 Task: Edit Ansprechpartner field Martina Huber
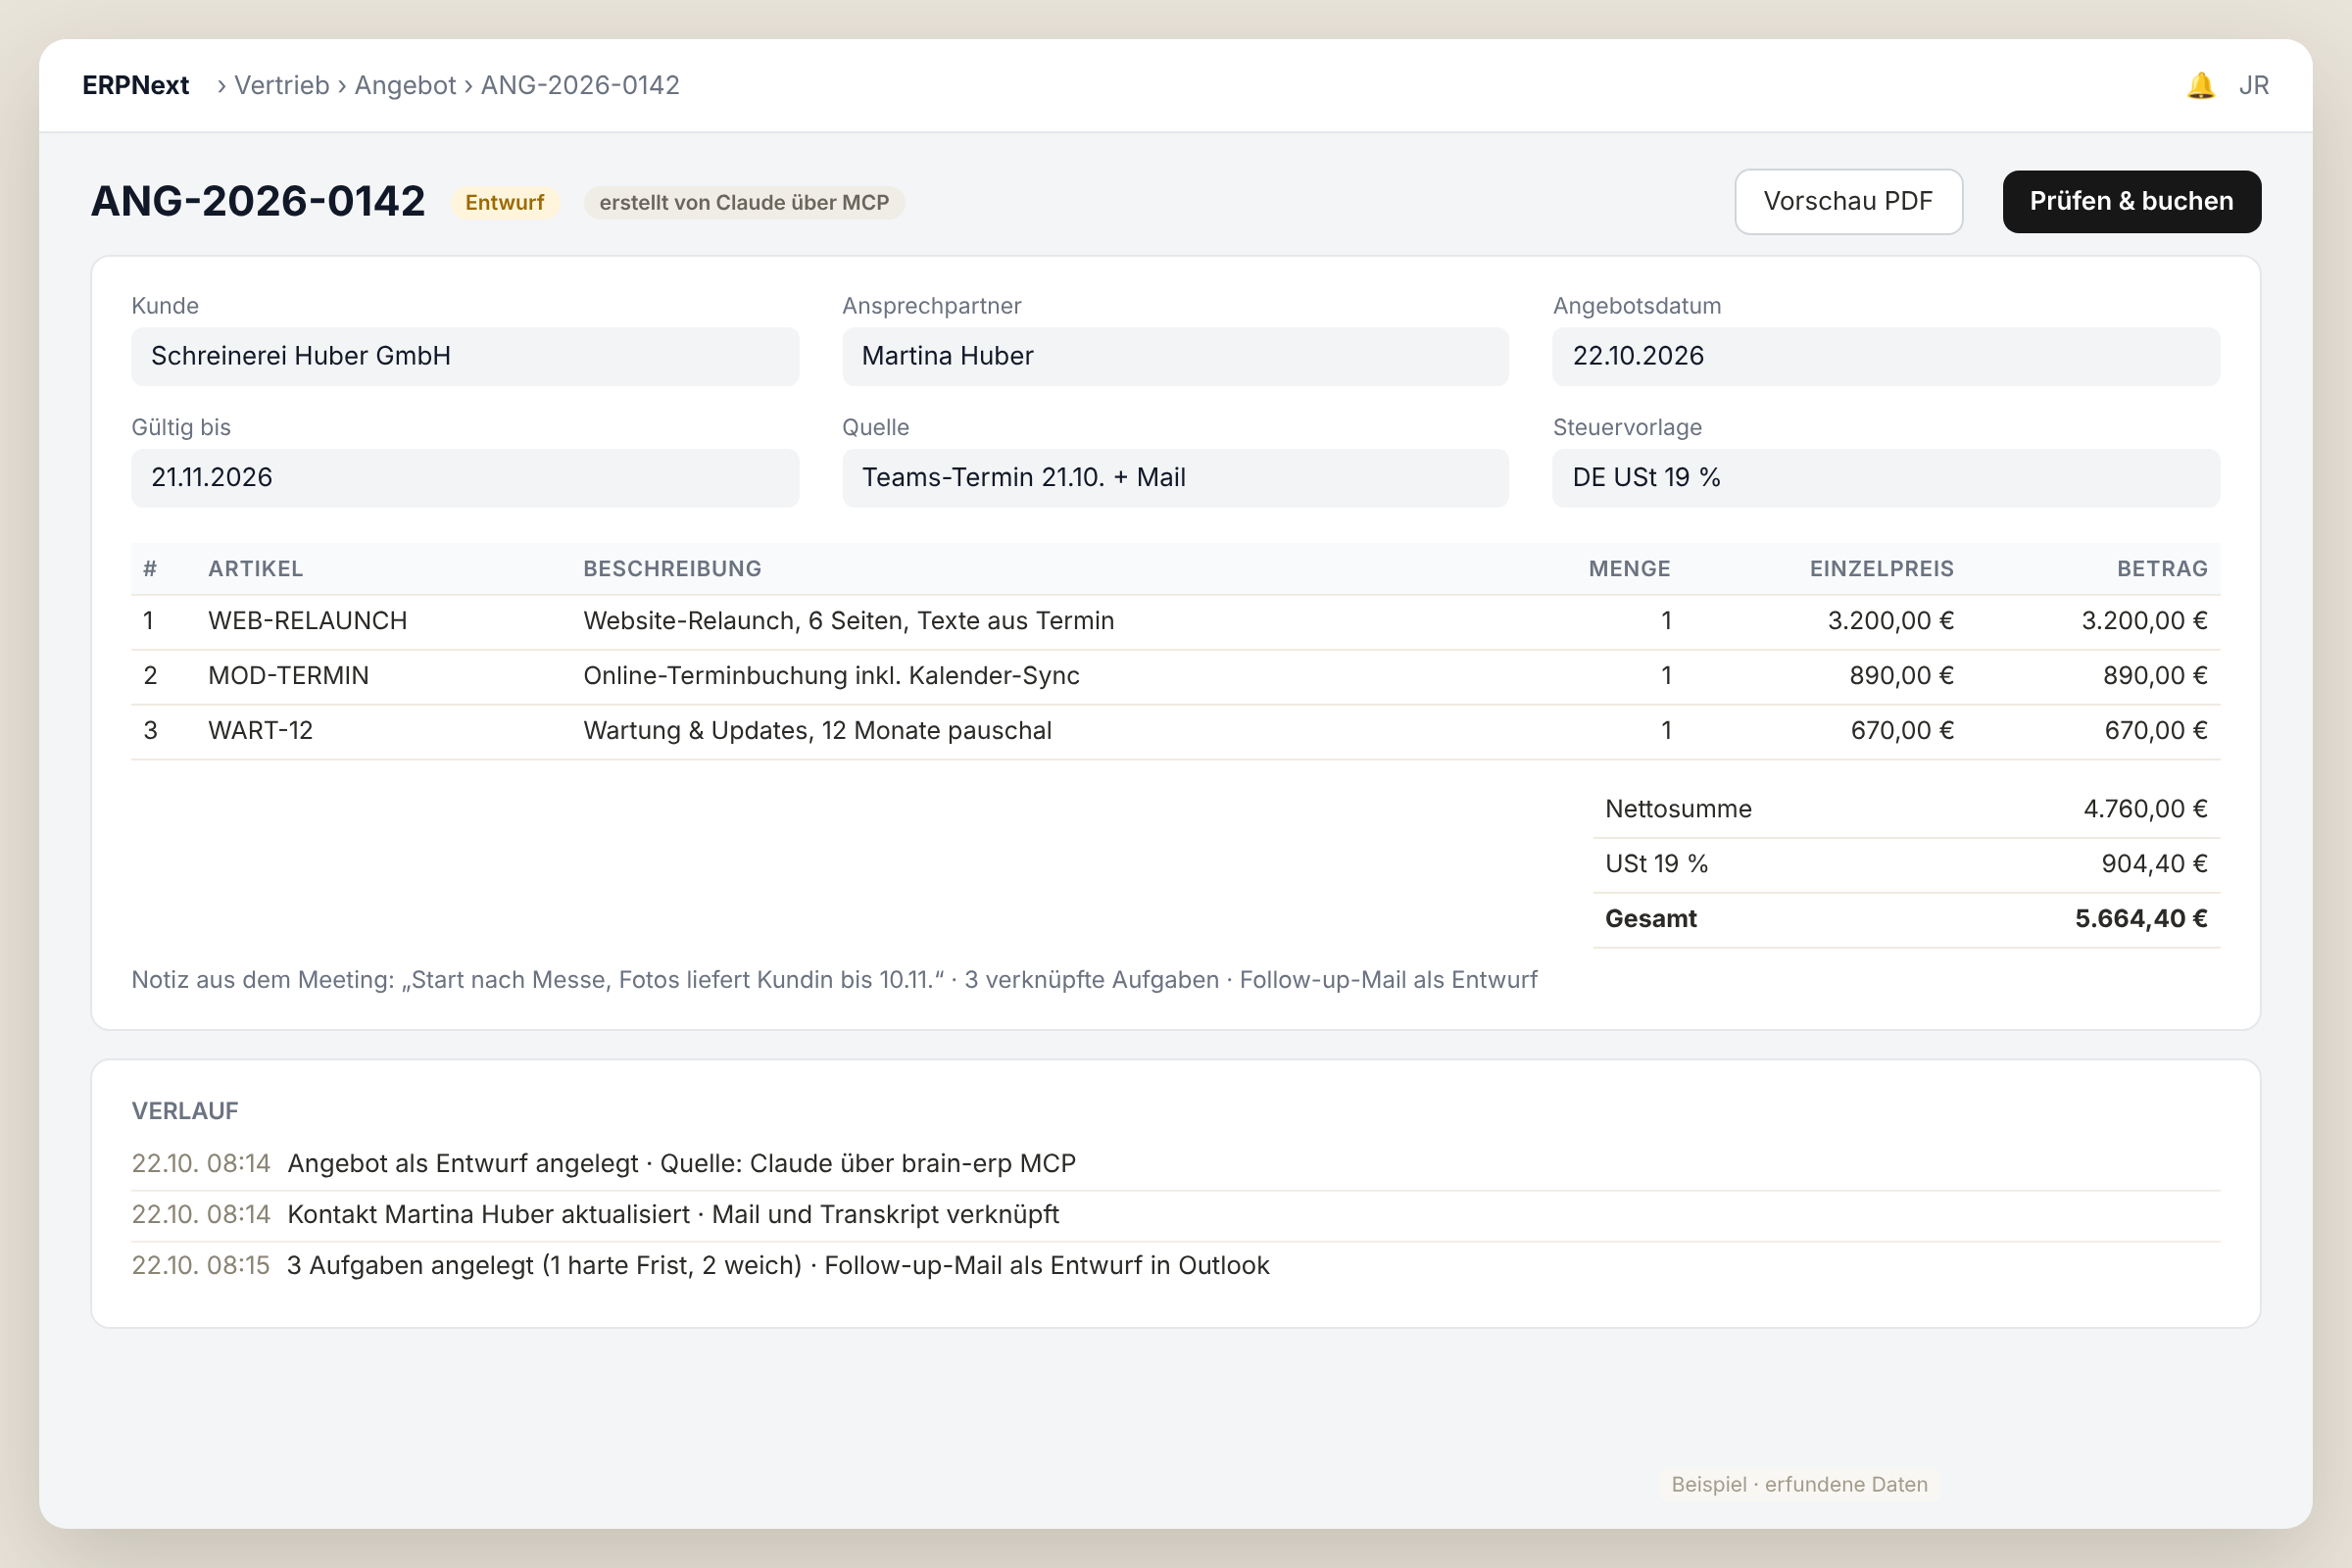coord(1175,356)
